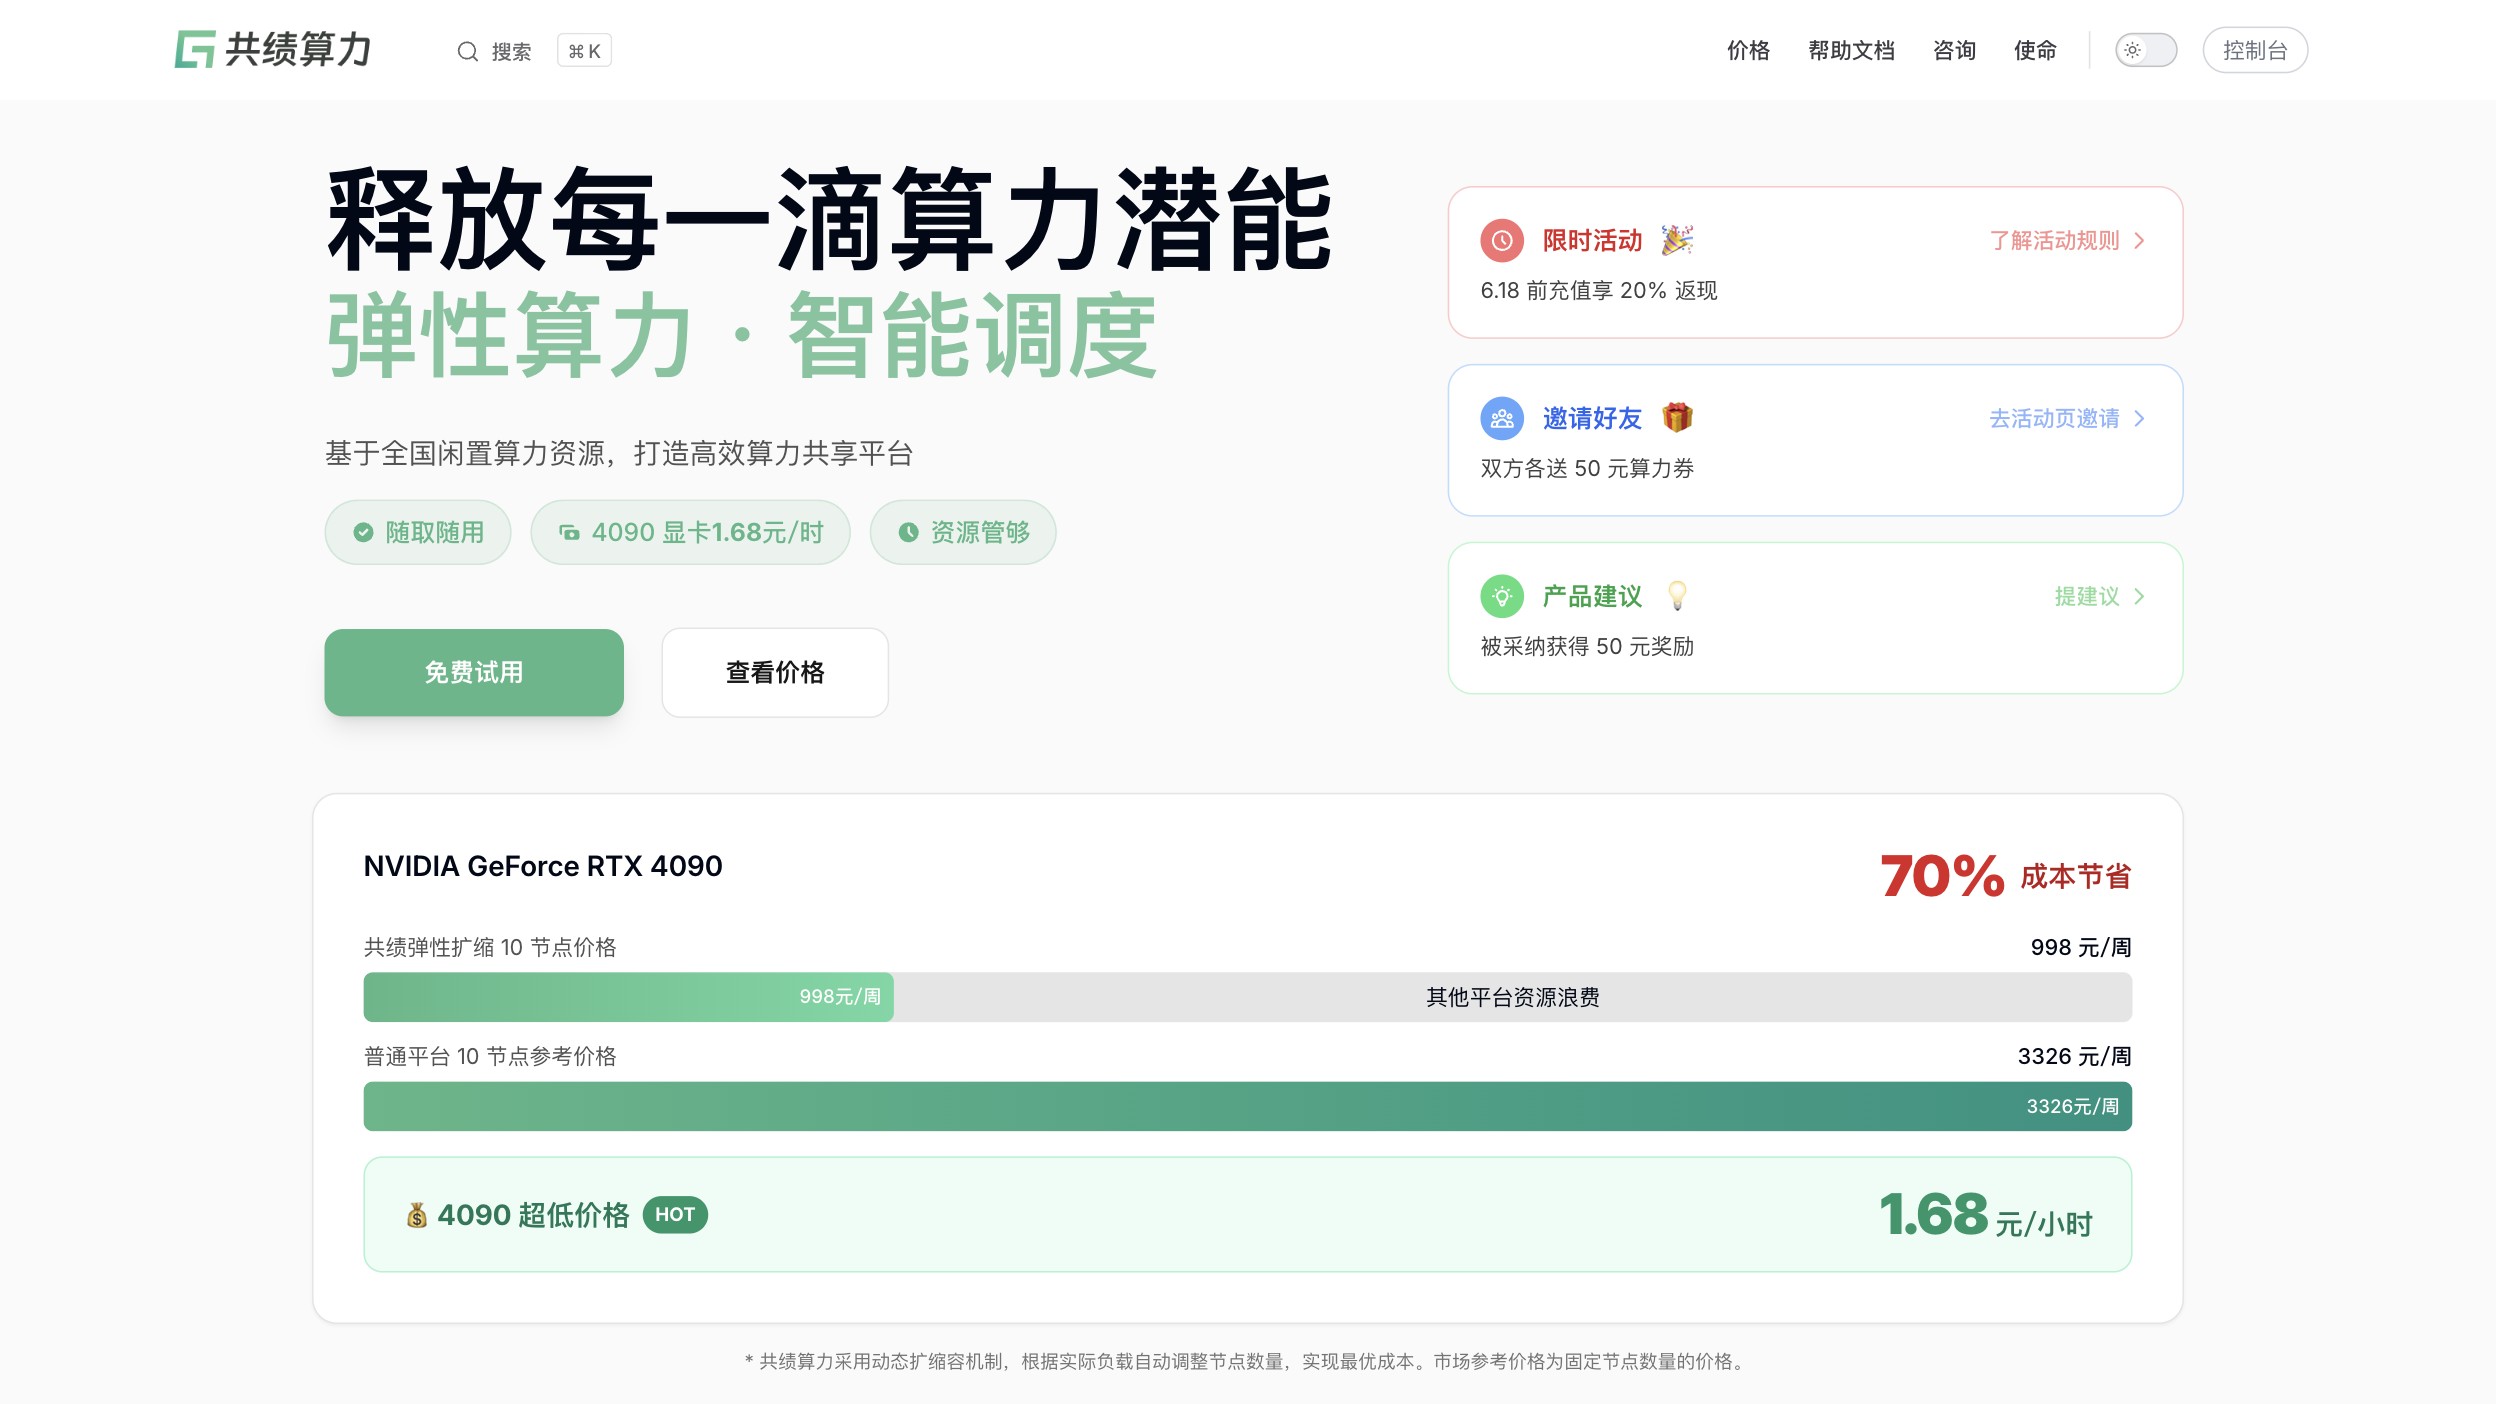Image resolution: width=2496 pixels, height=1404 pixels.
Task: Click the green 998元/周 progress bar
Action: pos(628,997)
